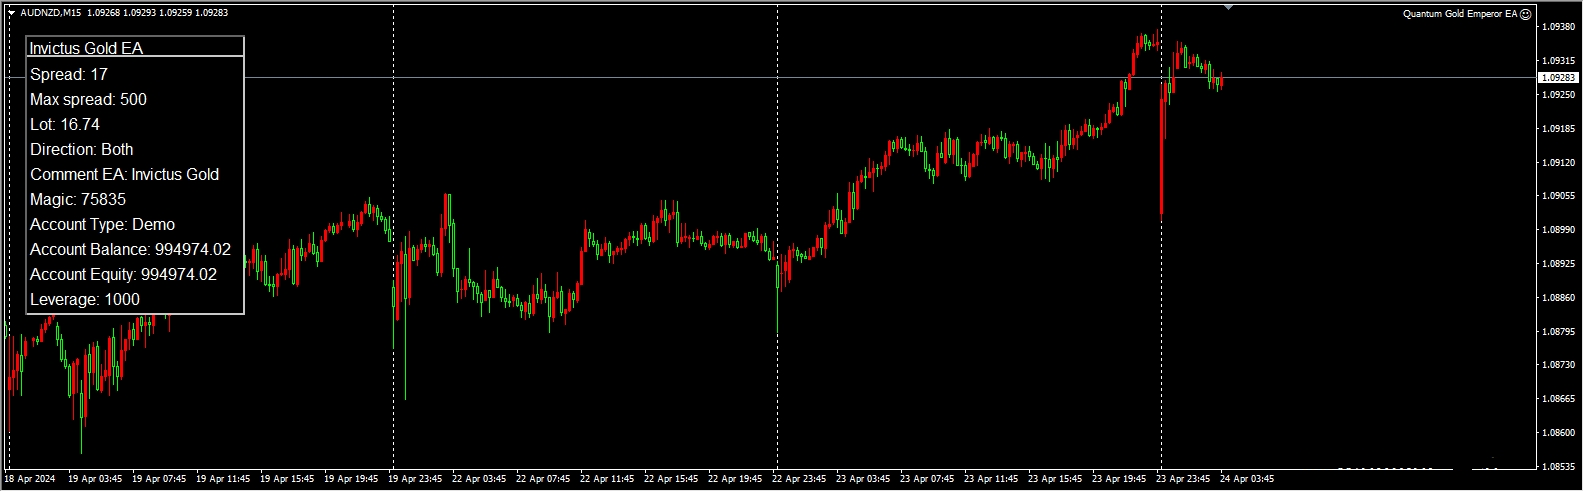This screenshot has height=492, width=1584.
Task: Click the Quantum Gold Emperor EA smiley icon
Action: [1525, 14]
